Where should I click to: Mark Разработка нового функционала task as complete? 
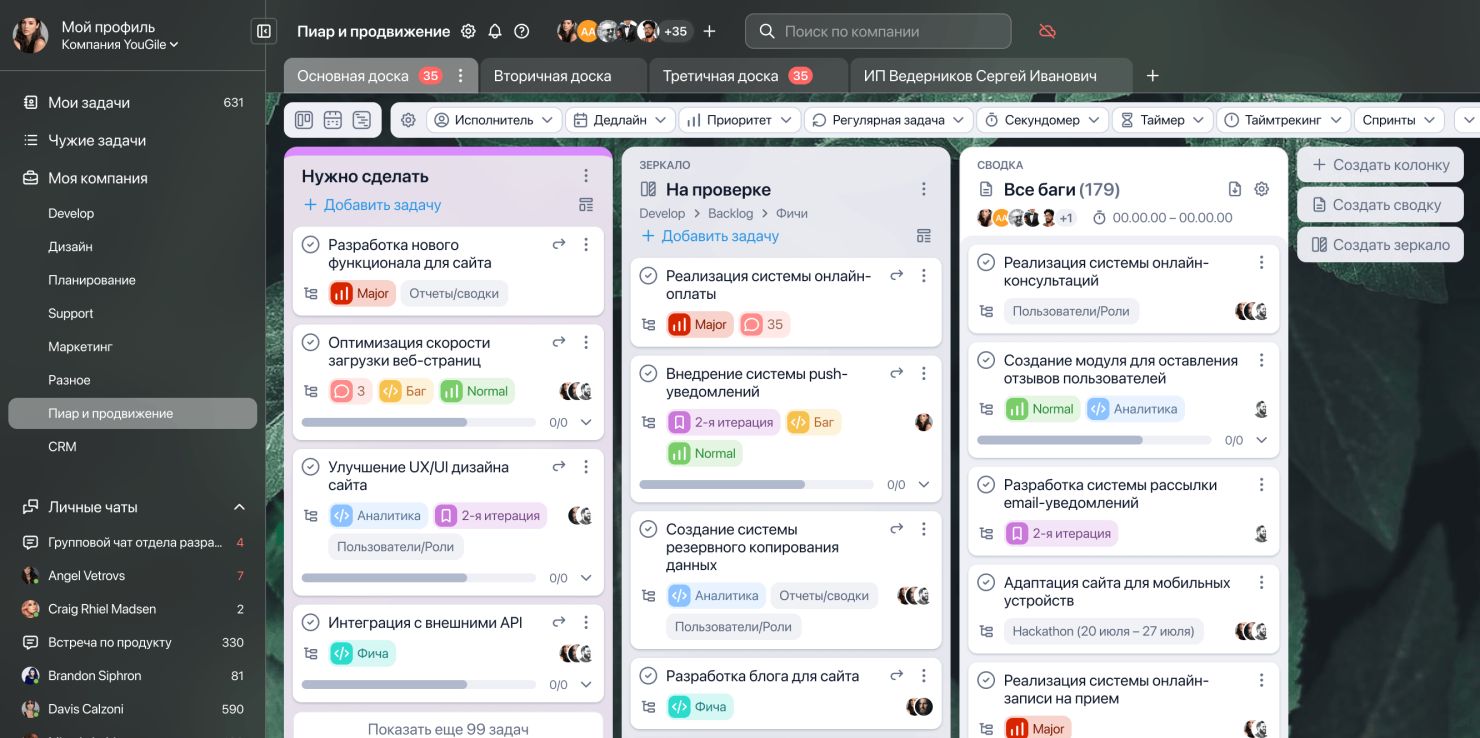pos(311,245)
